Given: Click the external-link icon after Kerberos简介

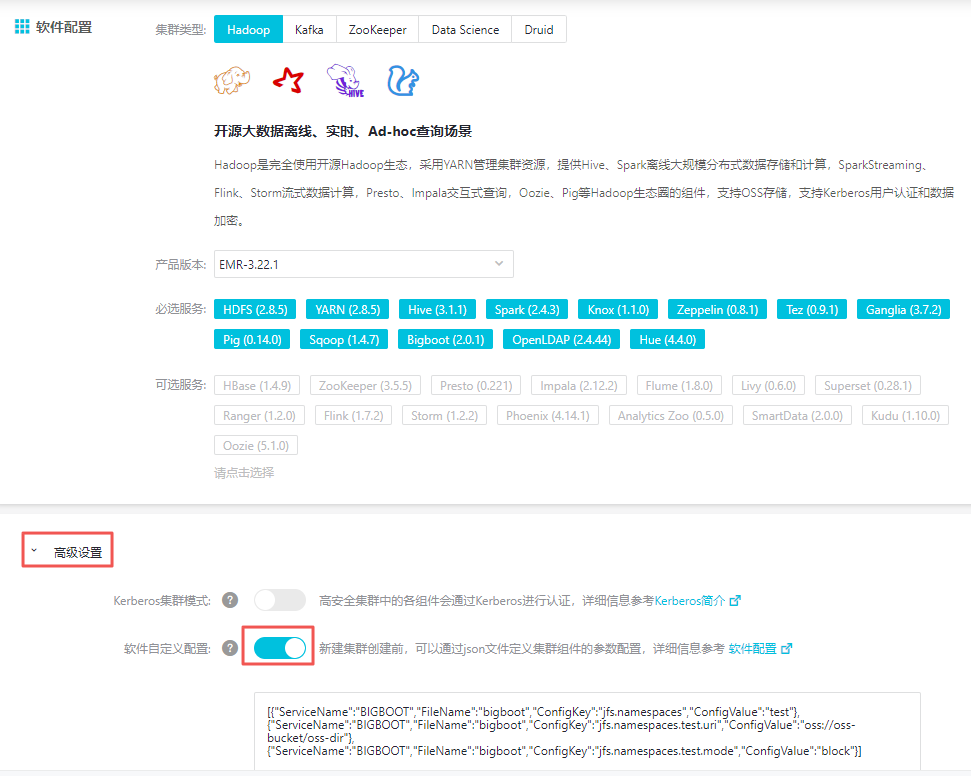Looking at the screenshot, I should pyautogui.click(x=735, y=600).
